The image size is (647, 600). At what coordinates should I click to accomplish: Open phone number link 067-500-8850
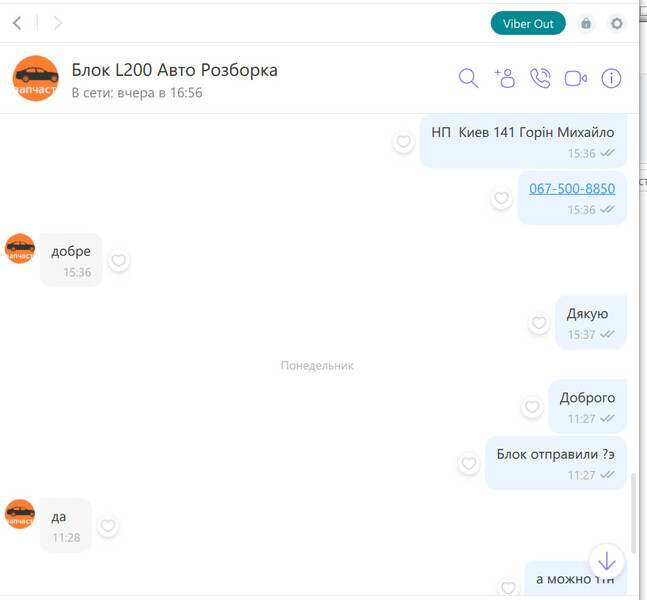coord(572,189)
